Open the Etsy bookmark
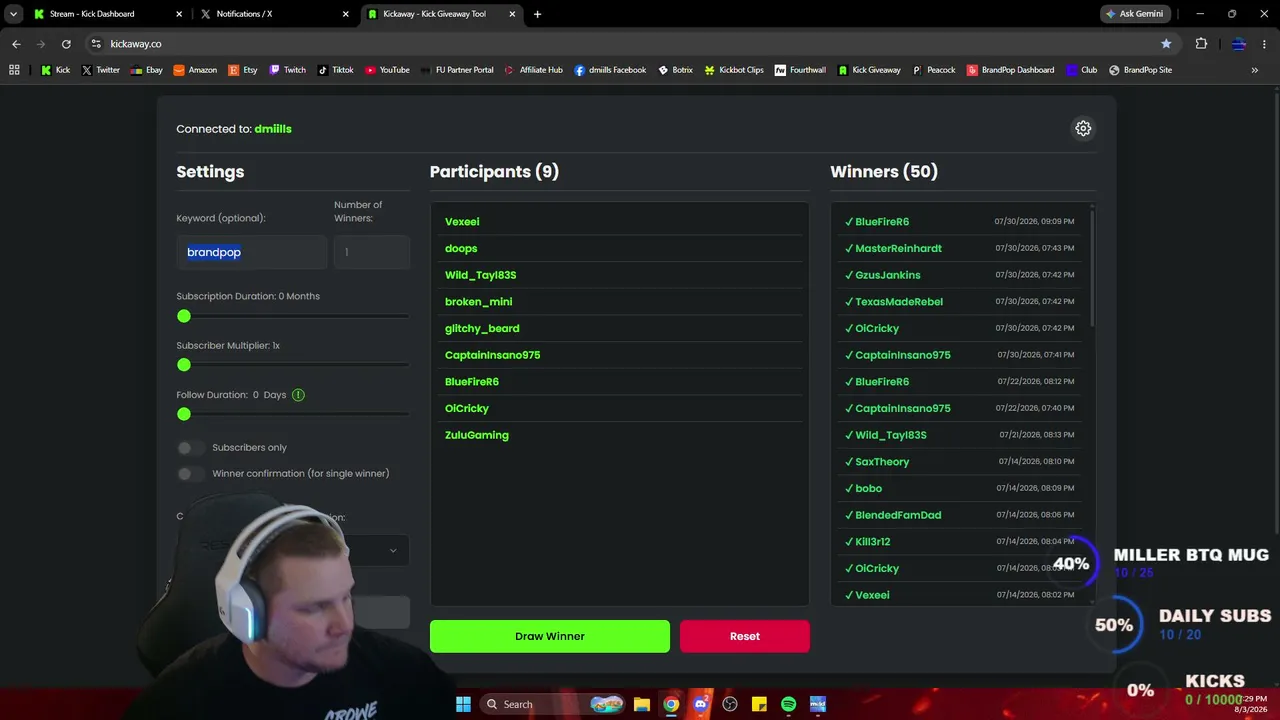The height and width of the screenshot is (720, 1280). (243, 70)
